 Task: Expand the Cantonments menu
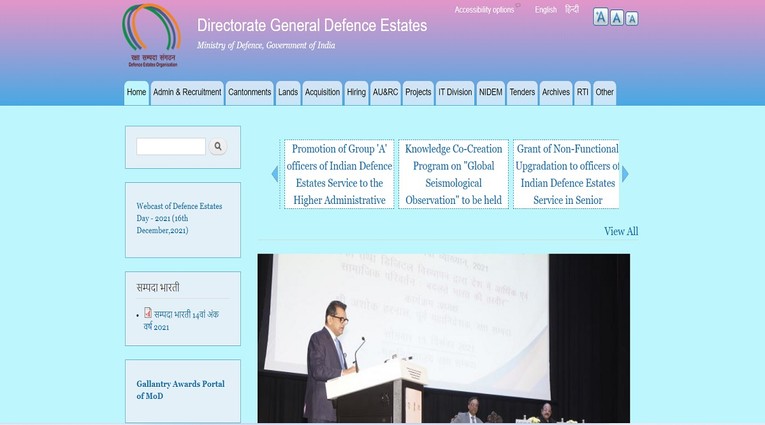(x=249, y=92)
